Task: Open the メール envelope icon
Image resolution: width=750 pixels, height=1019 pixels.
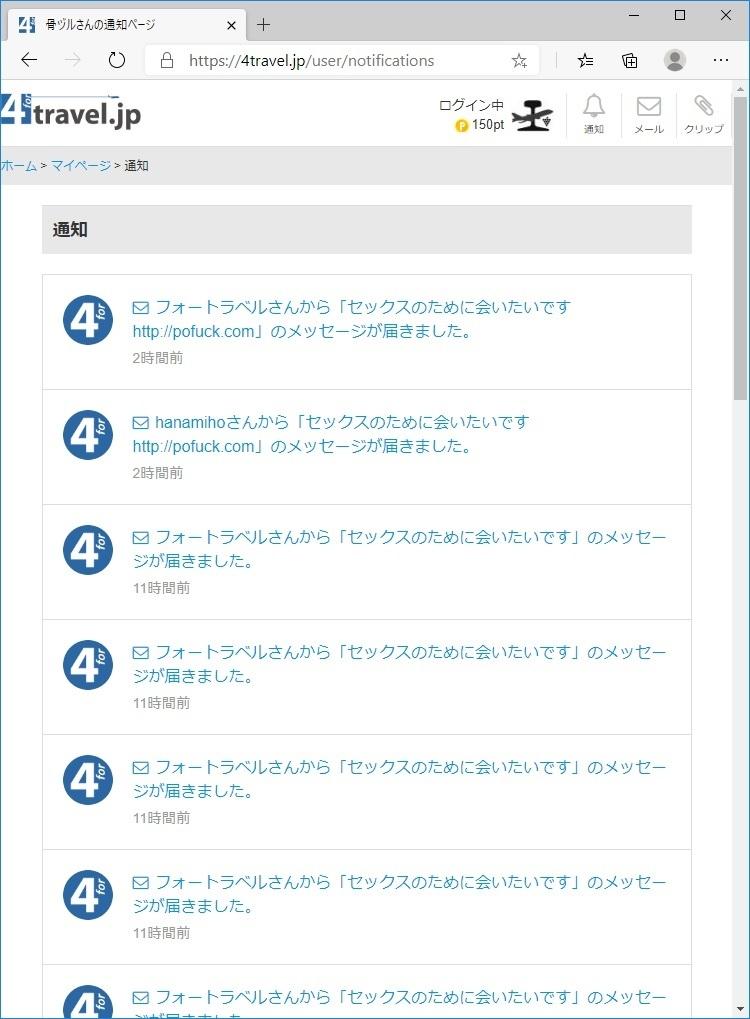Action: pos(649,114)
